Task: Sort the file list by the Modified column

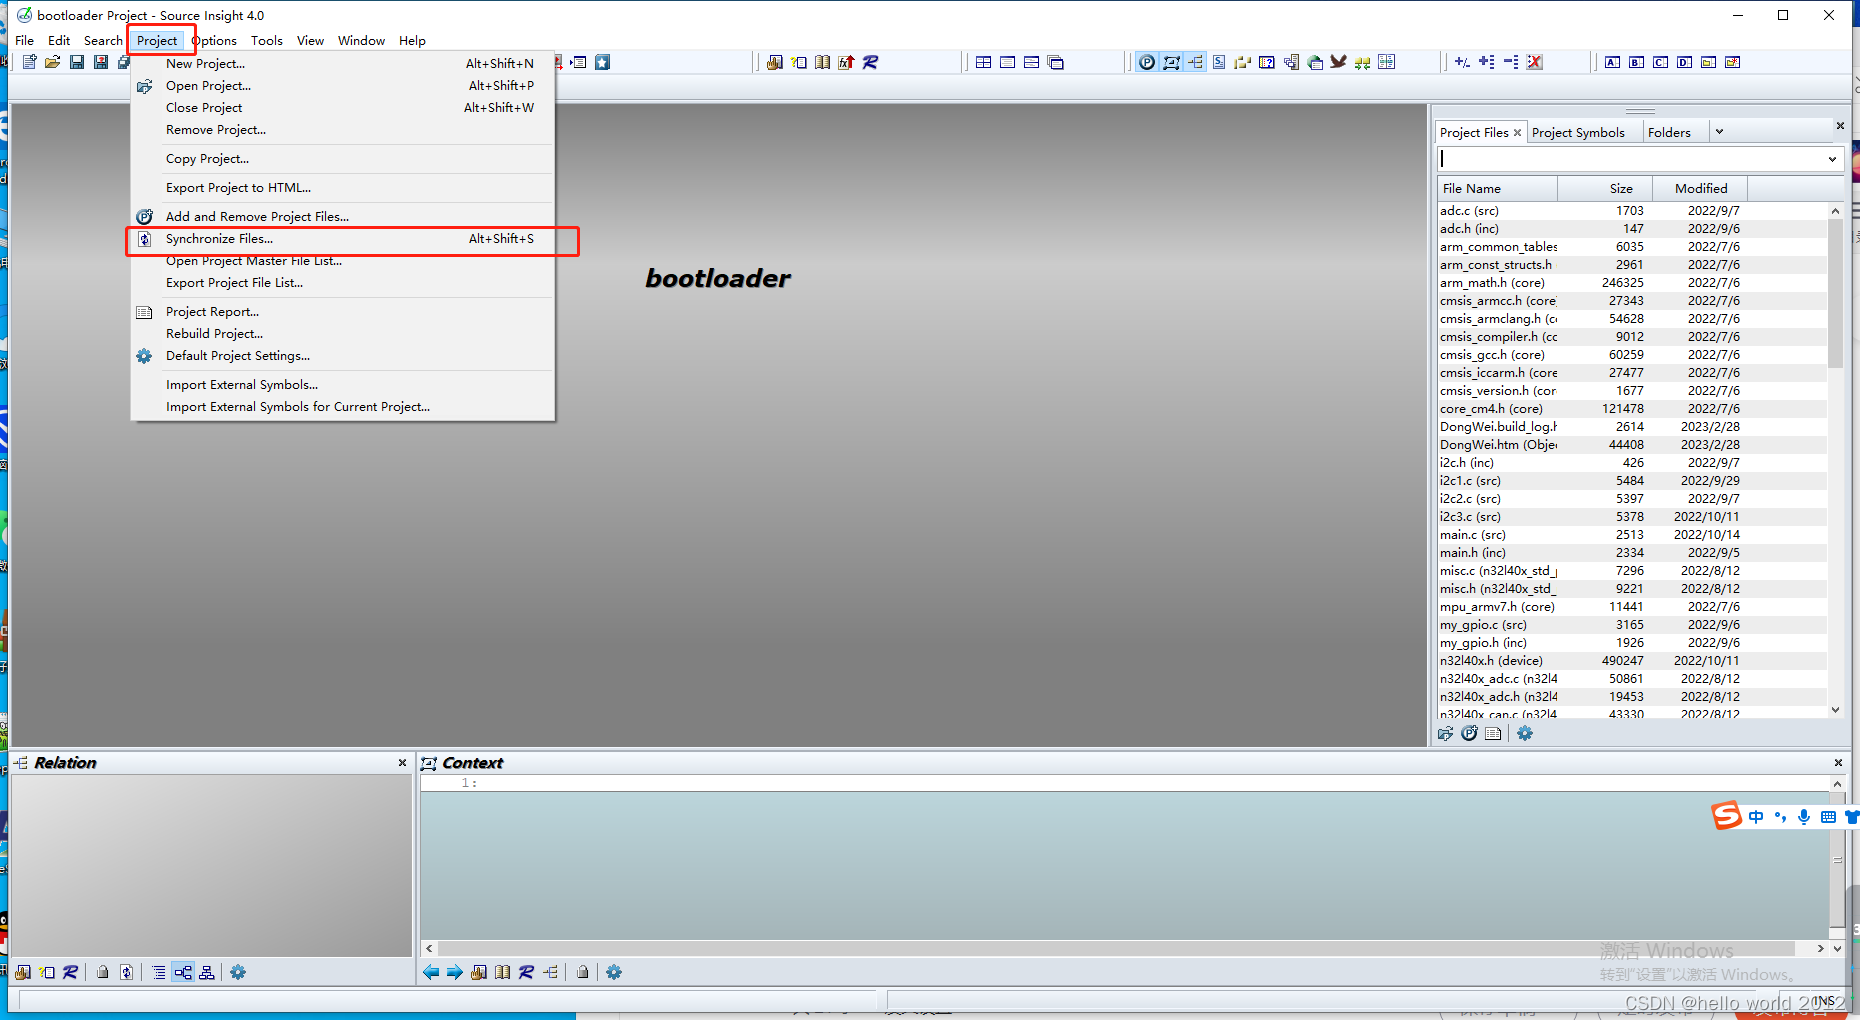Action: [x=1700, y=188]
